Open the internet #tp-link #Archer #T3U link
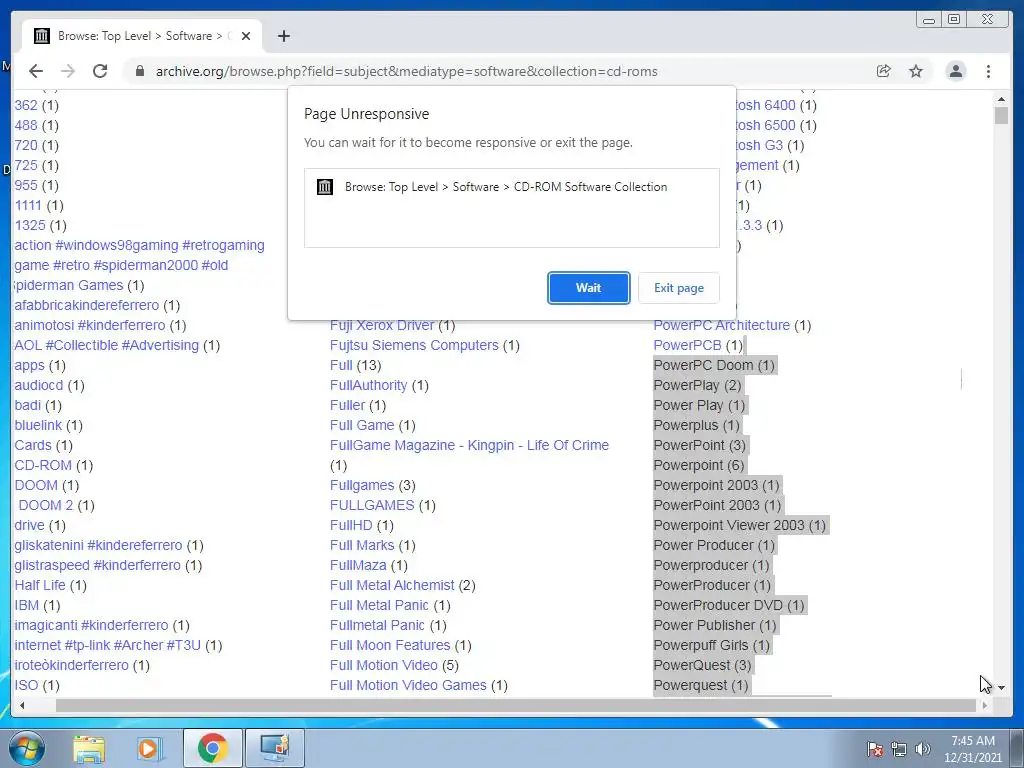 pyautogui.click(x=108, y=645)
